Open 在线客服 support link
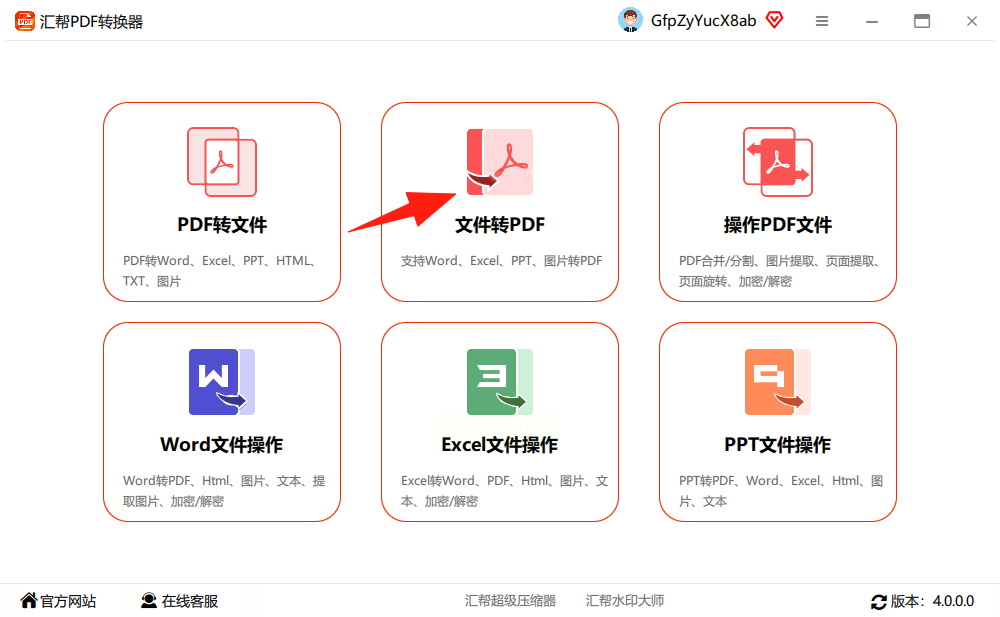The height and width of the screenshot is (617, 1000). pyautogui.click(x=179, y=601)
